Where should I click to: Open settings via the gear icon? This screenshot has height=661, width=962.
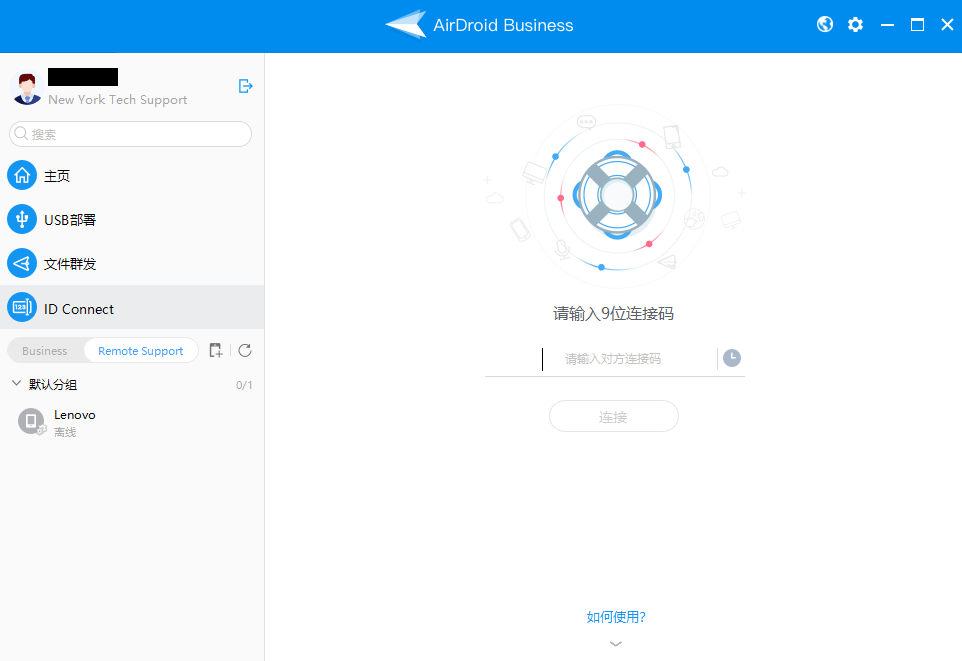855,25
